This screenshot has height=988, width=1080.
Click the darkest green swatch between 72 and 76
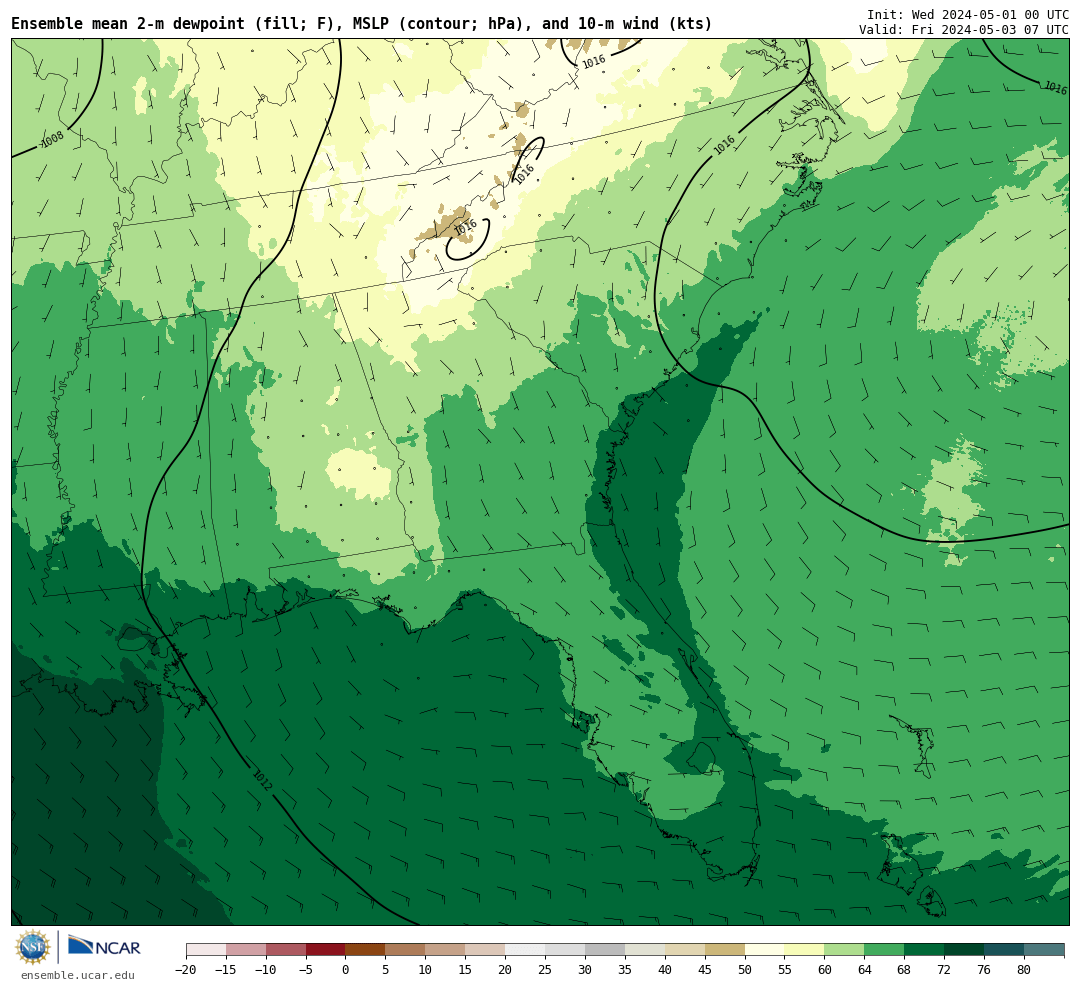[x=964, y=950]
